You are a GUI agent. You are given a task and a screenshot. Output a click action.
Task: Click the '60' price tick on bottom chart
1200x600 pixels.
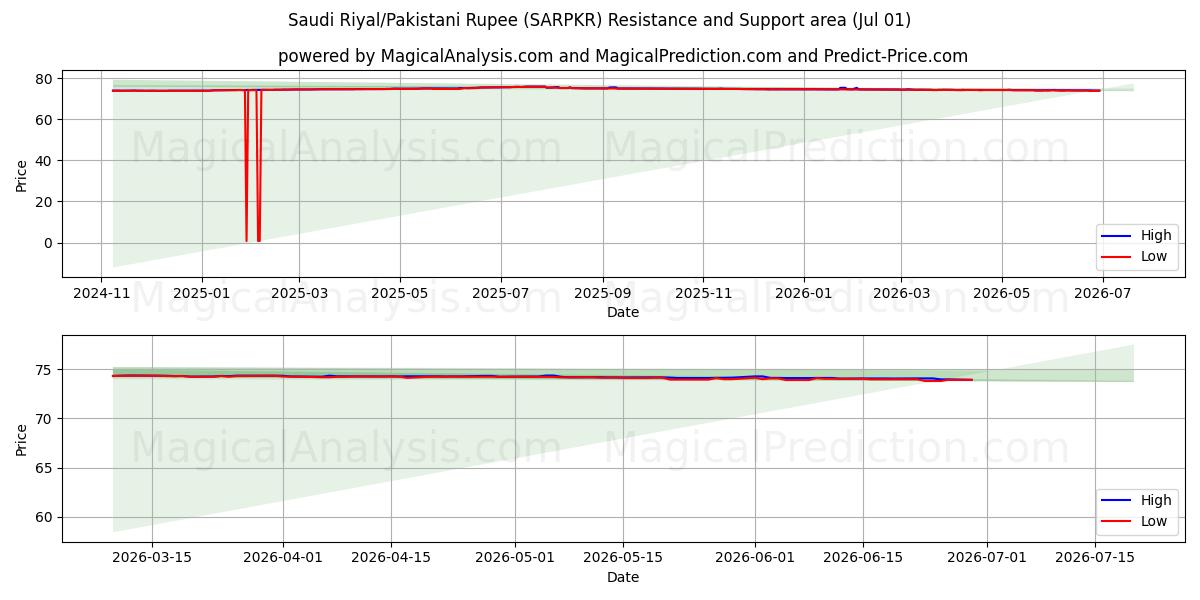point(46,517)
